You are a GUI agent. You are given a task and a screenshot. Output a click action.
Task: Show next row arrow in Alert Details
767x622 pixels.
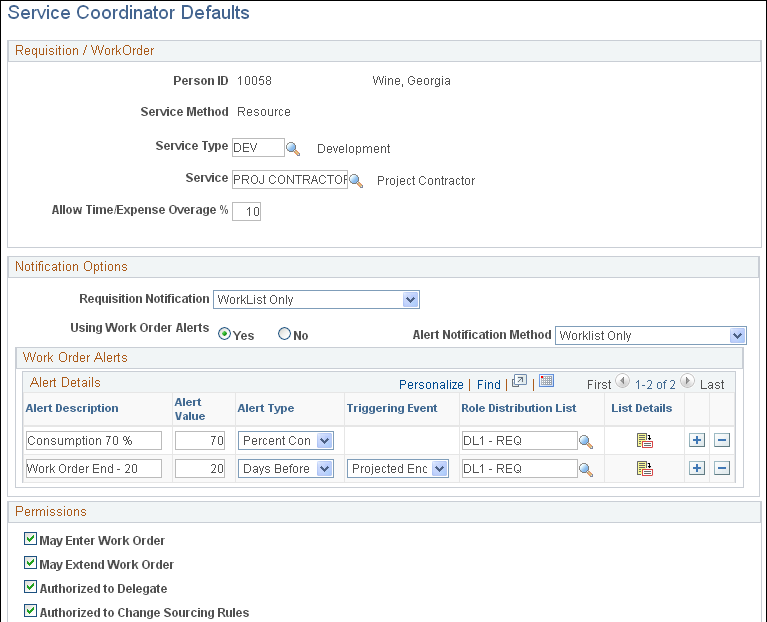click(x=687, y=380)
